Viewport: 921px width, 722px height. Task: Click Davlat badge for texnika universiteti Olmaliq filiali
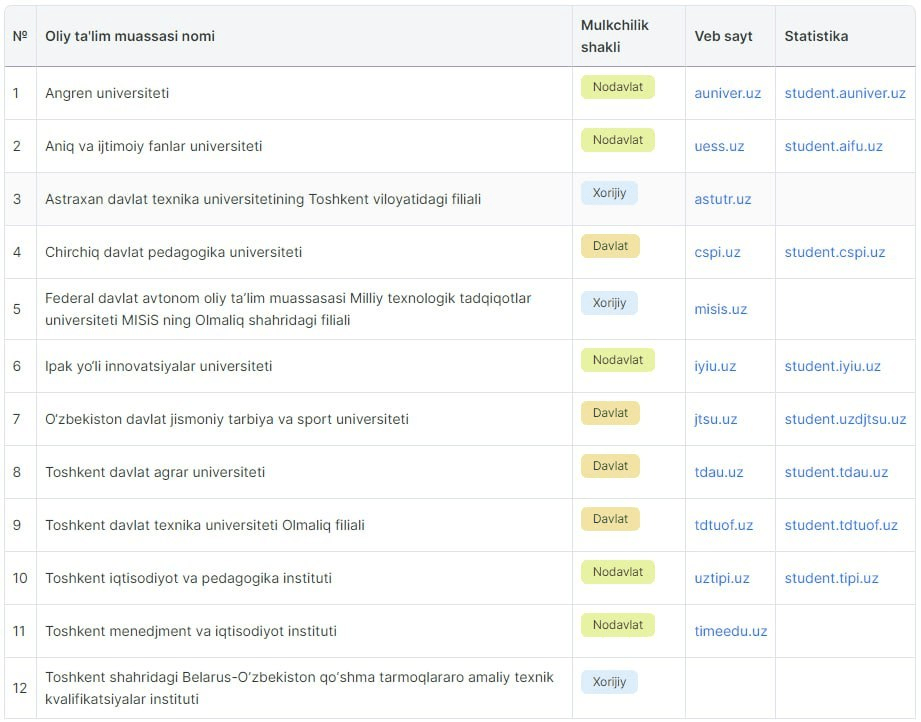(610, 518)
